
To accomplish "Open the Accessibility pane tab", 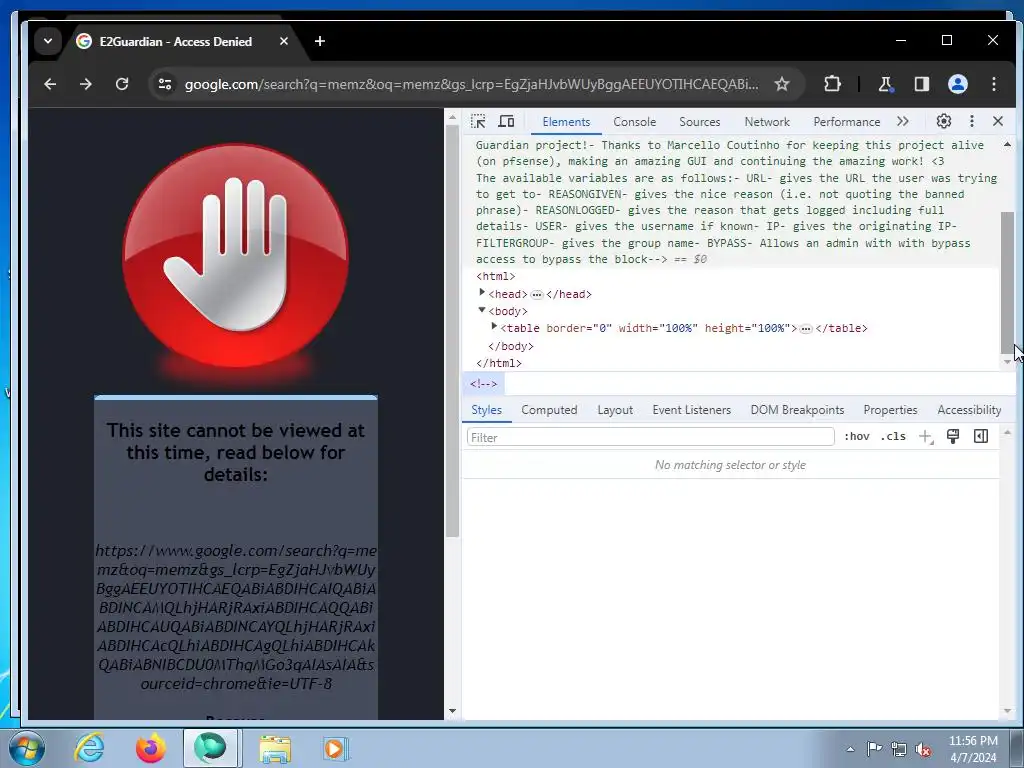I will [x=969, y=410].
